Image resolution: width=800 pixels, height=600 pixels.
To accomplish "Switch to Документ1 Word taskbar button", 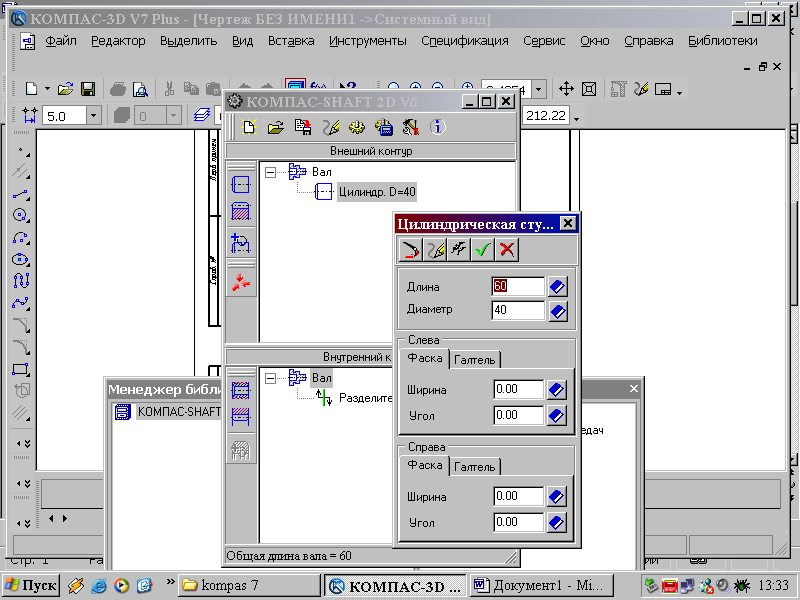I will (x=542, y=585).
